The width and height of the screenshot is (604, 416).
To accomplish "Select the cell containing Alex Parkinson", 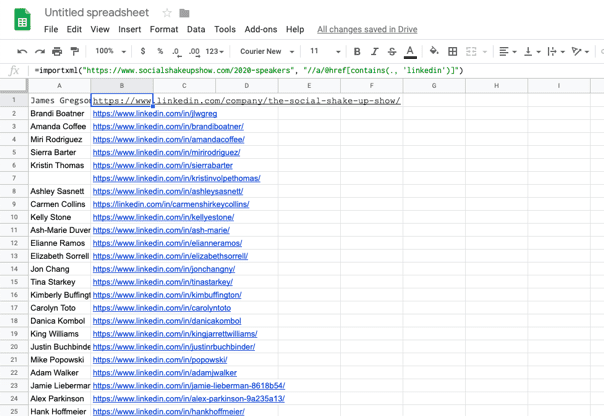I will (x=59, y=399).
